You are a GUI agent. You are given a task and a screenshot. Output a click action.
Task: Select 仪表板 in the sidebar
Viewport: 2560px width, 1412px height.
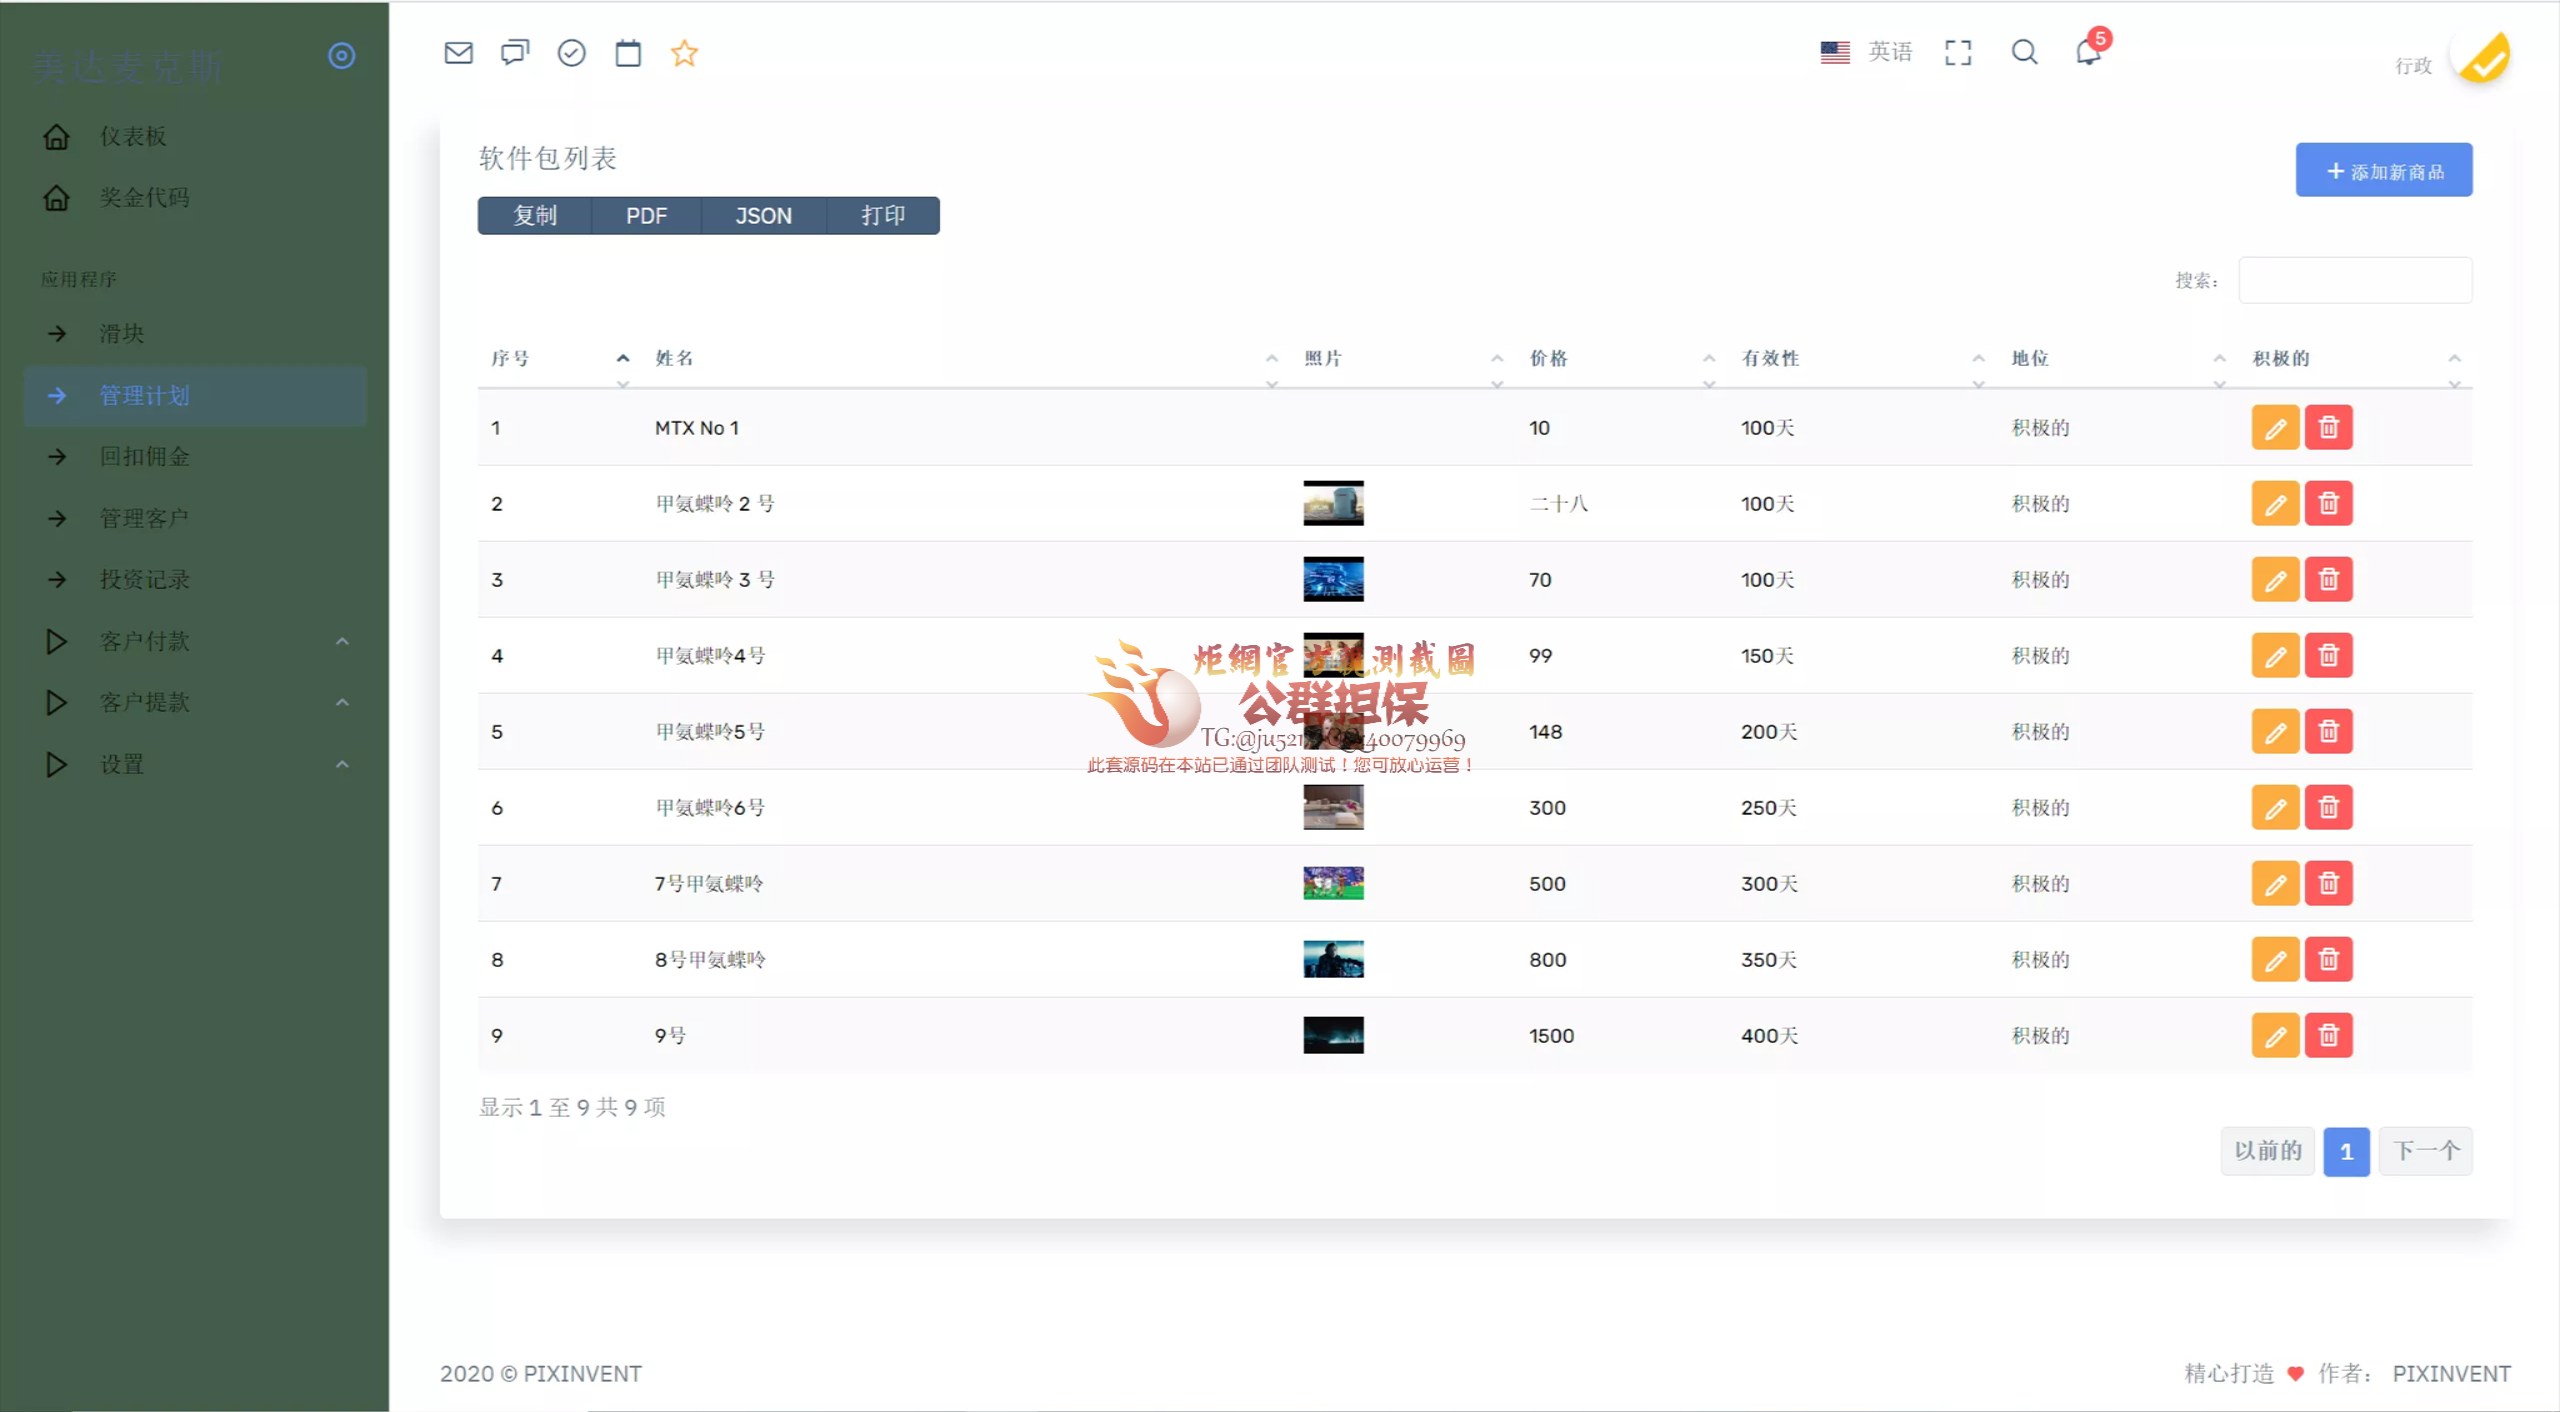[x=131, y=137]
